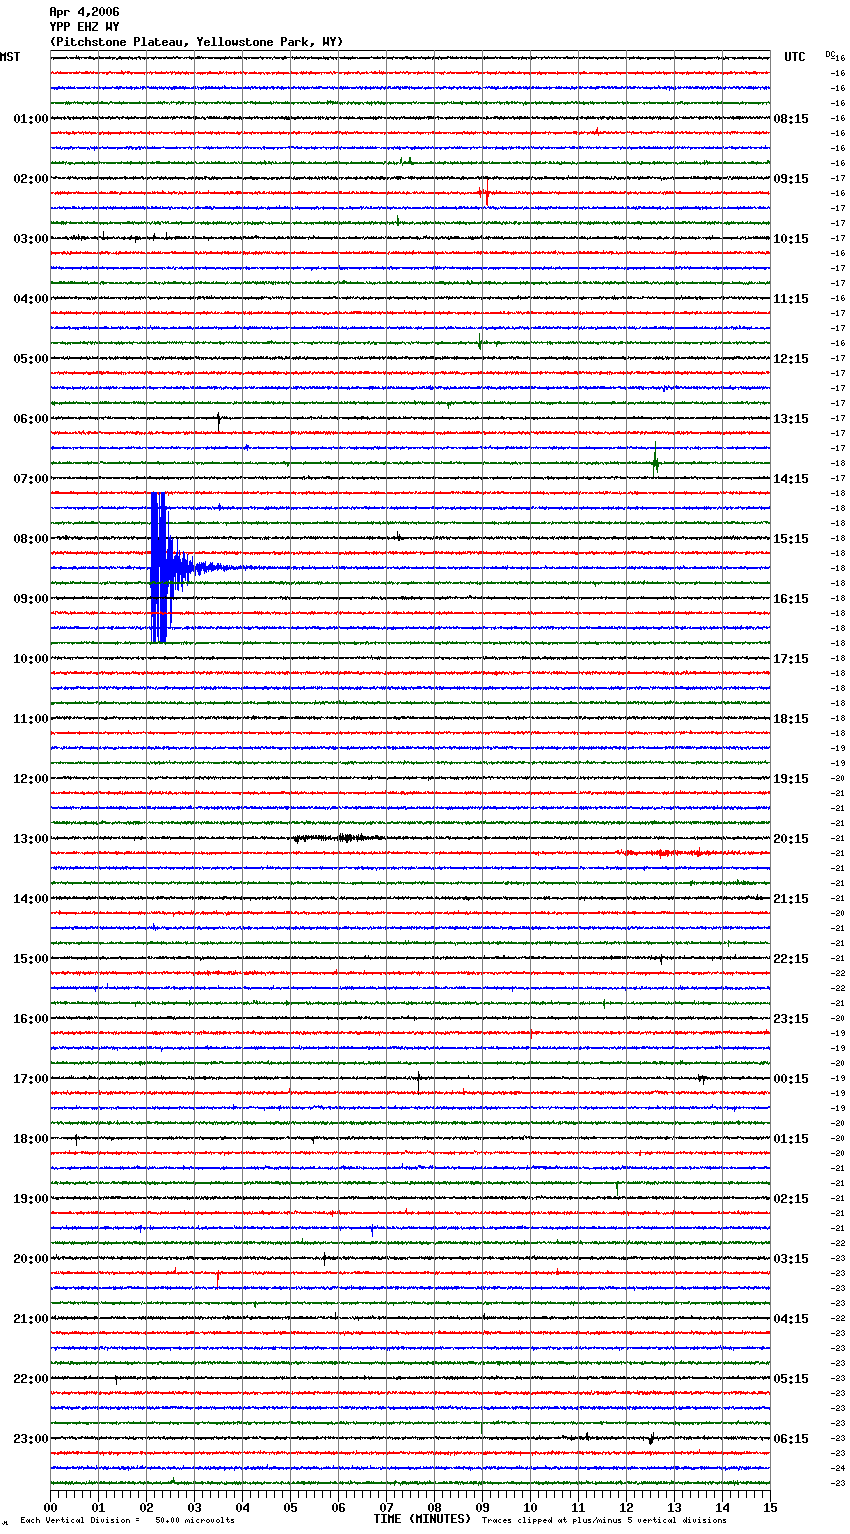Select the 02:00 MST time label
The image size is (850, 1534).
coord(31,179)
